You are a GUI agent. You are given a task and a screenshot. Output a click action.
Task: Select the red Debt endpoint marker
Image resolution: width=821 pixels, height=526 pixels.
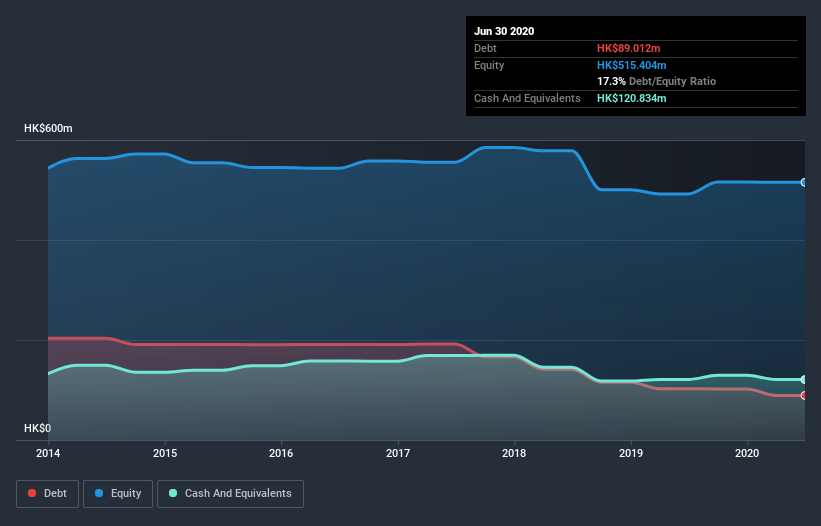pos(804,396)
